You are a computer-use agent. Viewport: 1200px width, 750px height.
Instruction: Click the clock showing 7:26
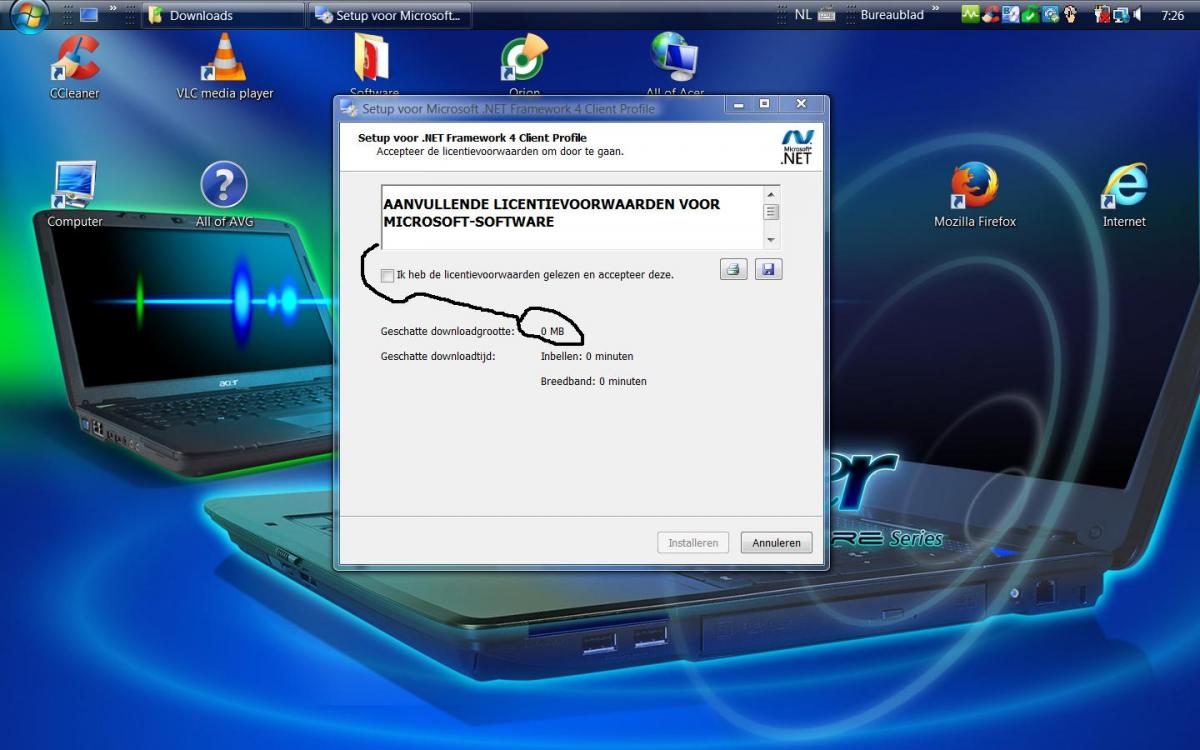pyautogui.click(x=1173, y=16)
